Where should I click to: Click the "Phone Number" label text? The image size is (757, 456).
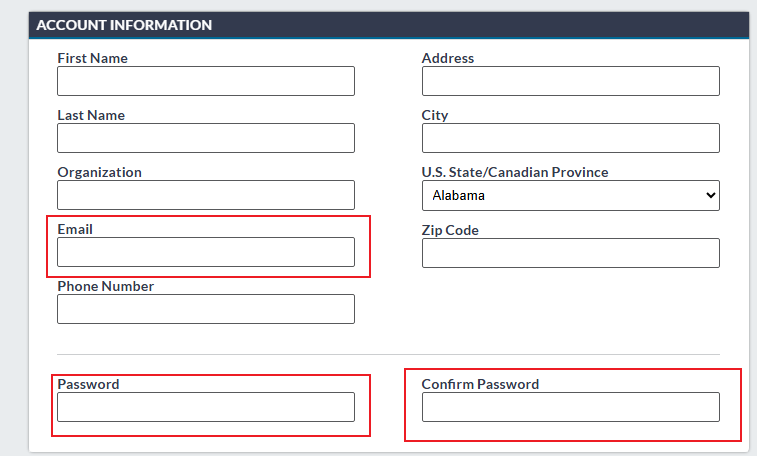tap(106, 286)
